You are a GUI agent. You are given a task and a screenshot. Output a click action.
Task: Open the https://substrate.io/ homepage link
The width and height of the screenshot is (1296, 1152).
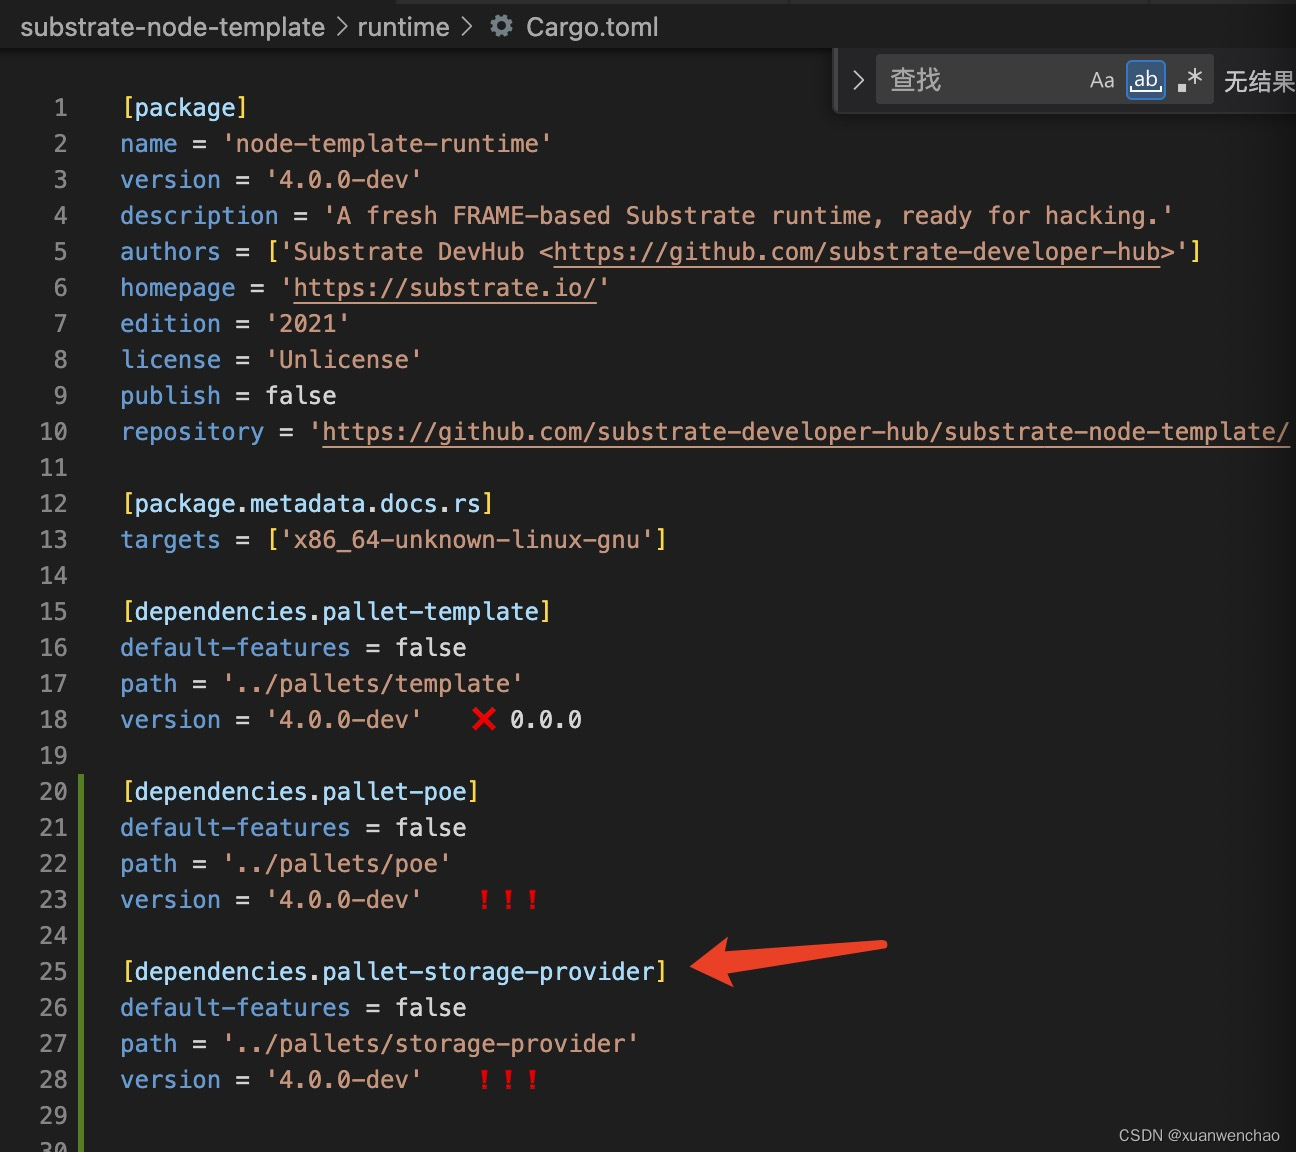coord(445,288)
